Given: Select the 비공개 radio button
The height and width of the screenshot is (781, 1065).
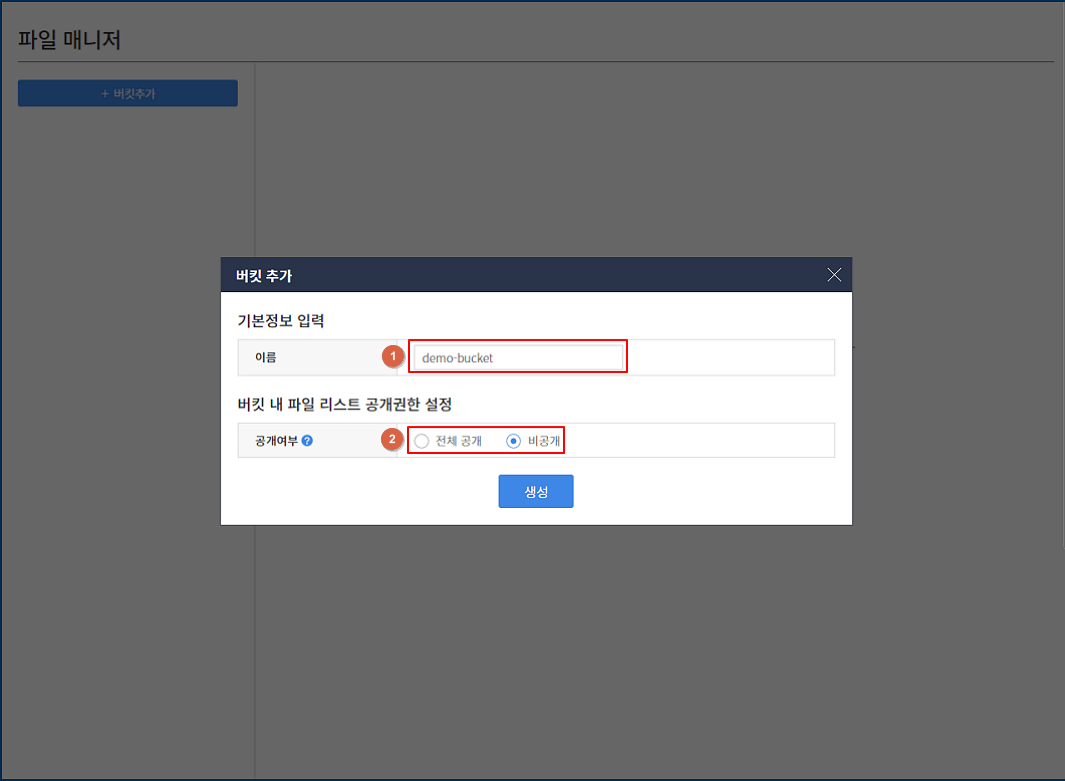Looking at the screenshot, I should point(514,441).
